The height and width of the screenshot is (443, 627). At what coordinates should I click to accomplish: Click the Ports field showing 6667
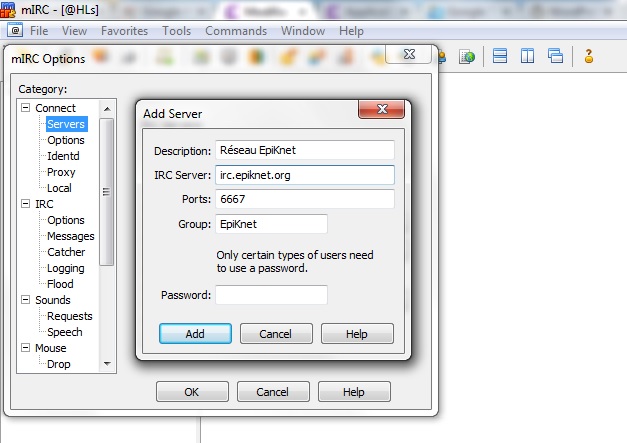[x=305, y=199]
